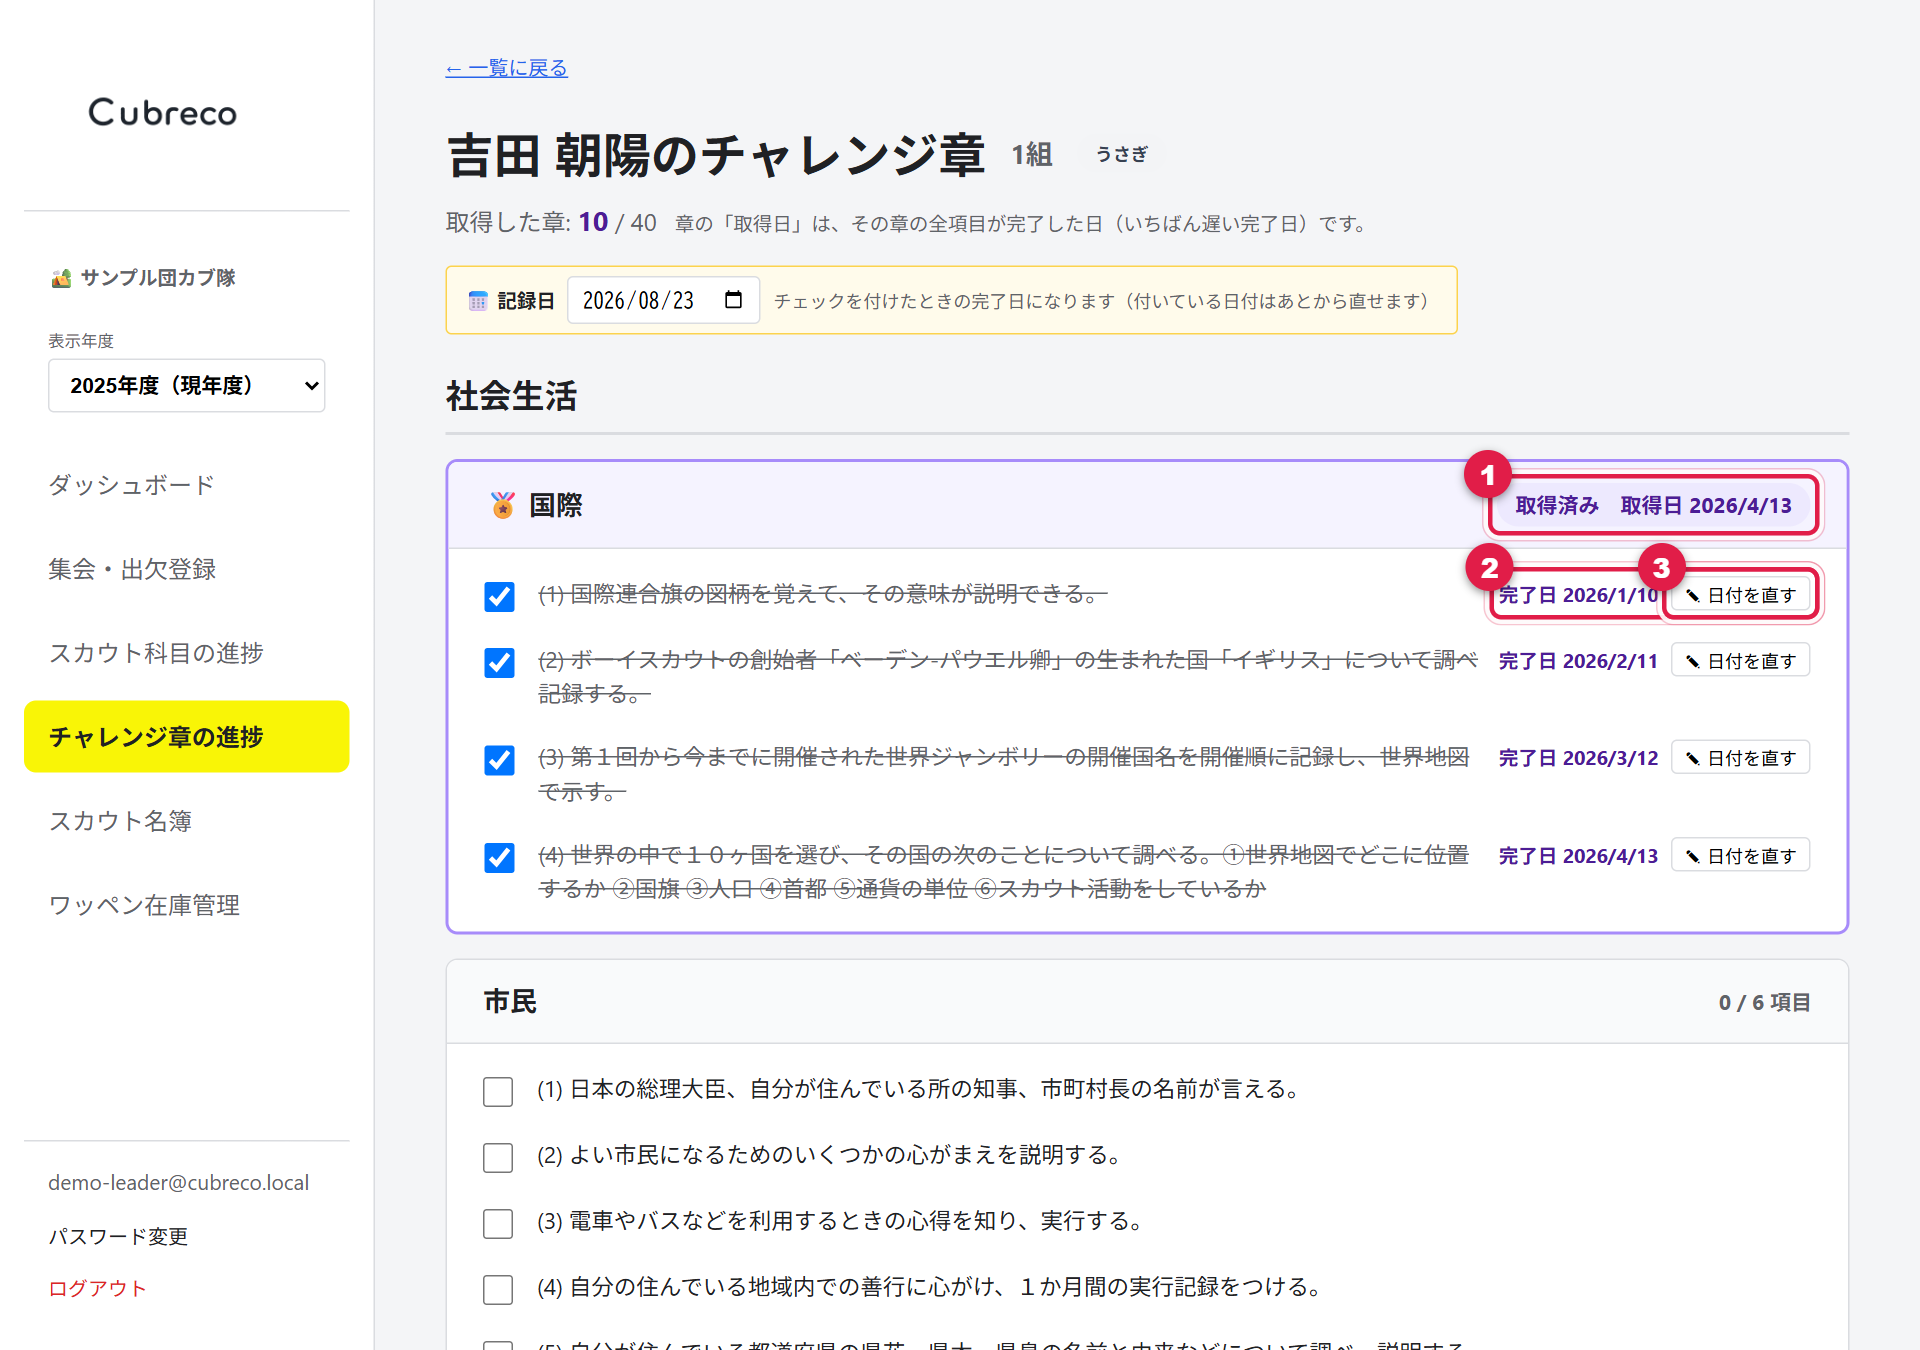Click the 0 / 6 項目 counter in 市民
1920x1350 pixels.
[x=1765, y=1002]
